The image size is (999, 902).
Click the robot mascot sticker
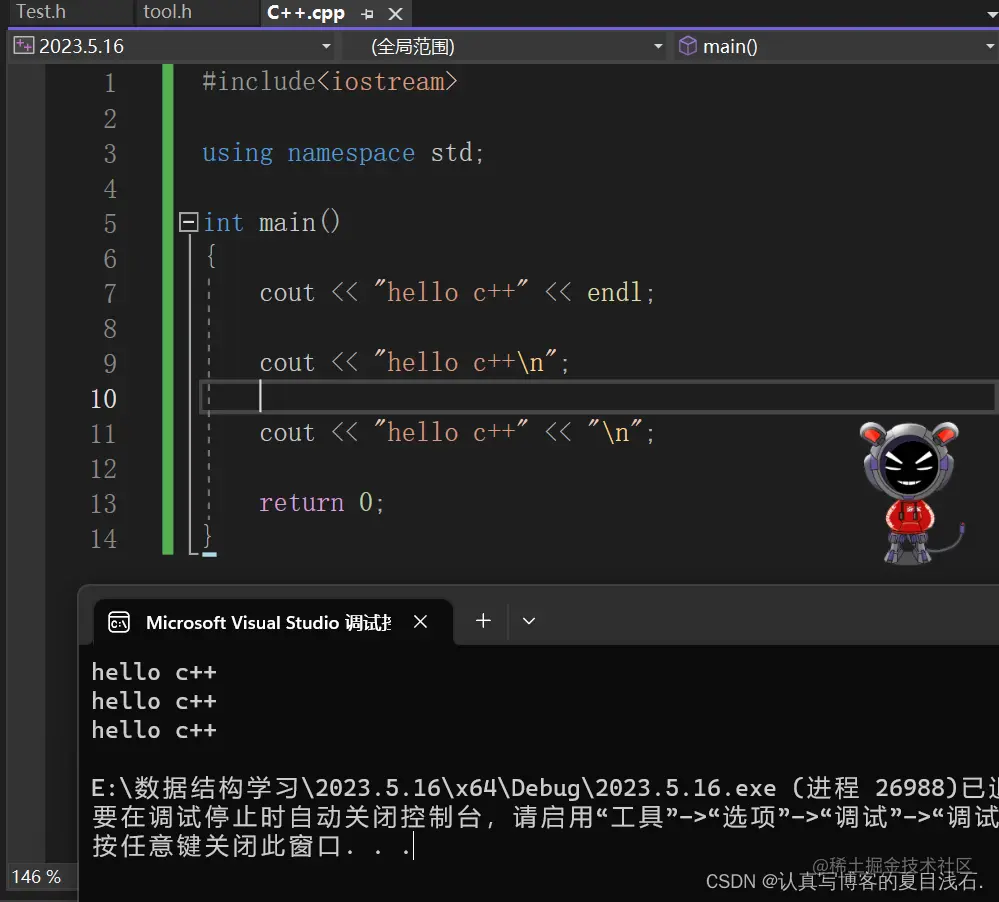(910, 493)
